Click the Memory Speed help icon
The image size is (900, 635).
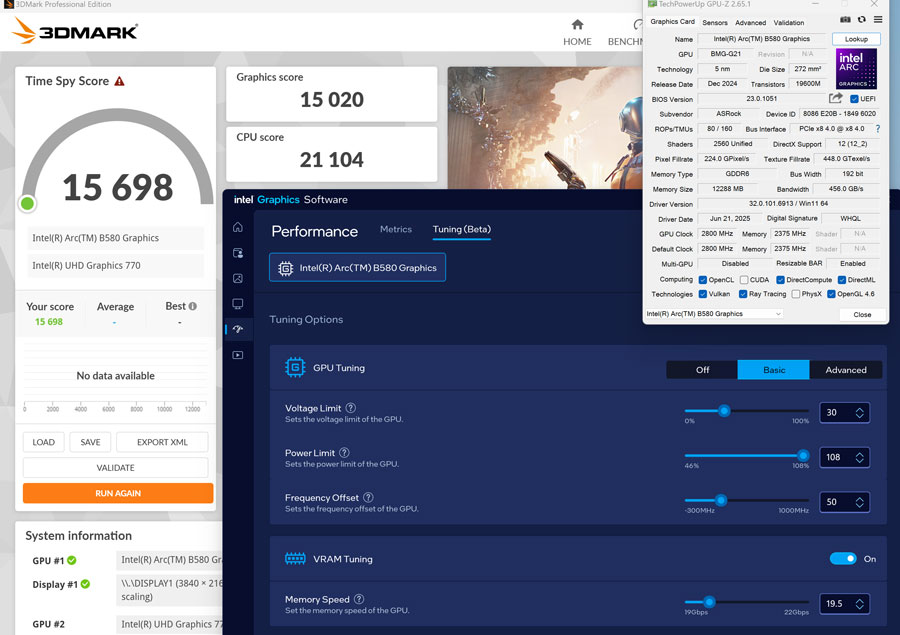coord(359,599)
